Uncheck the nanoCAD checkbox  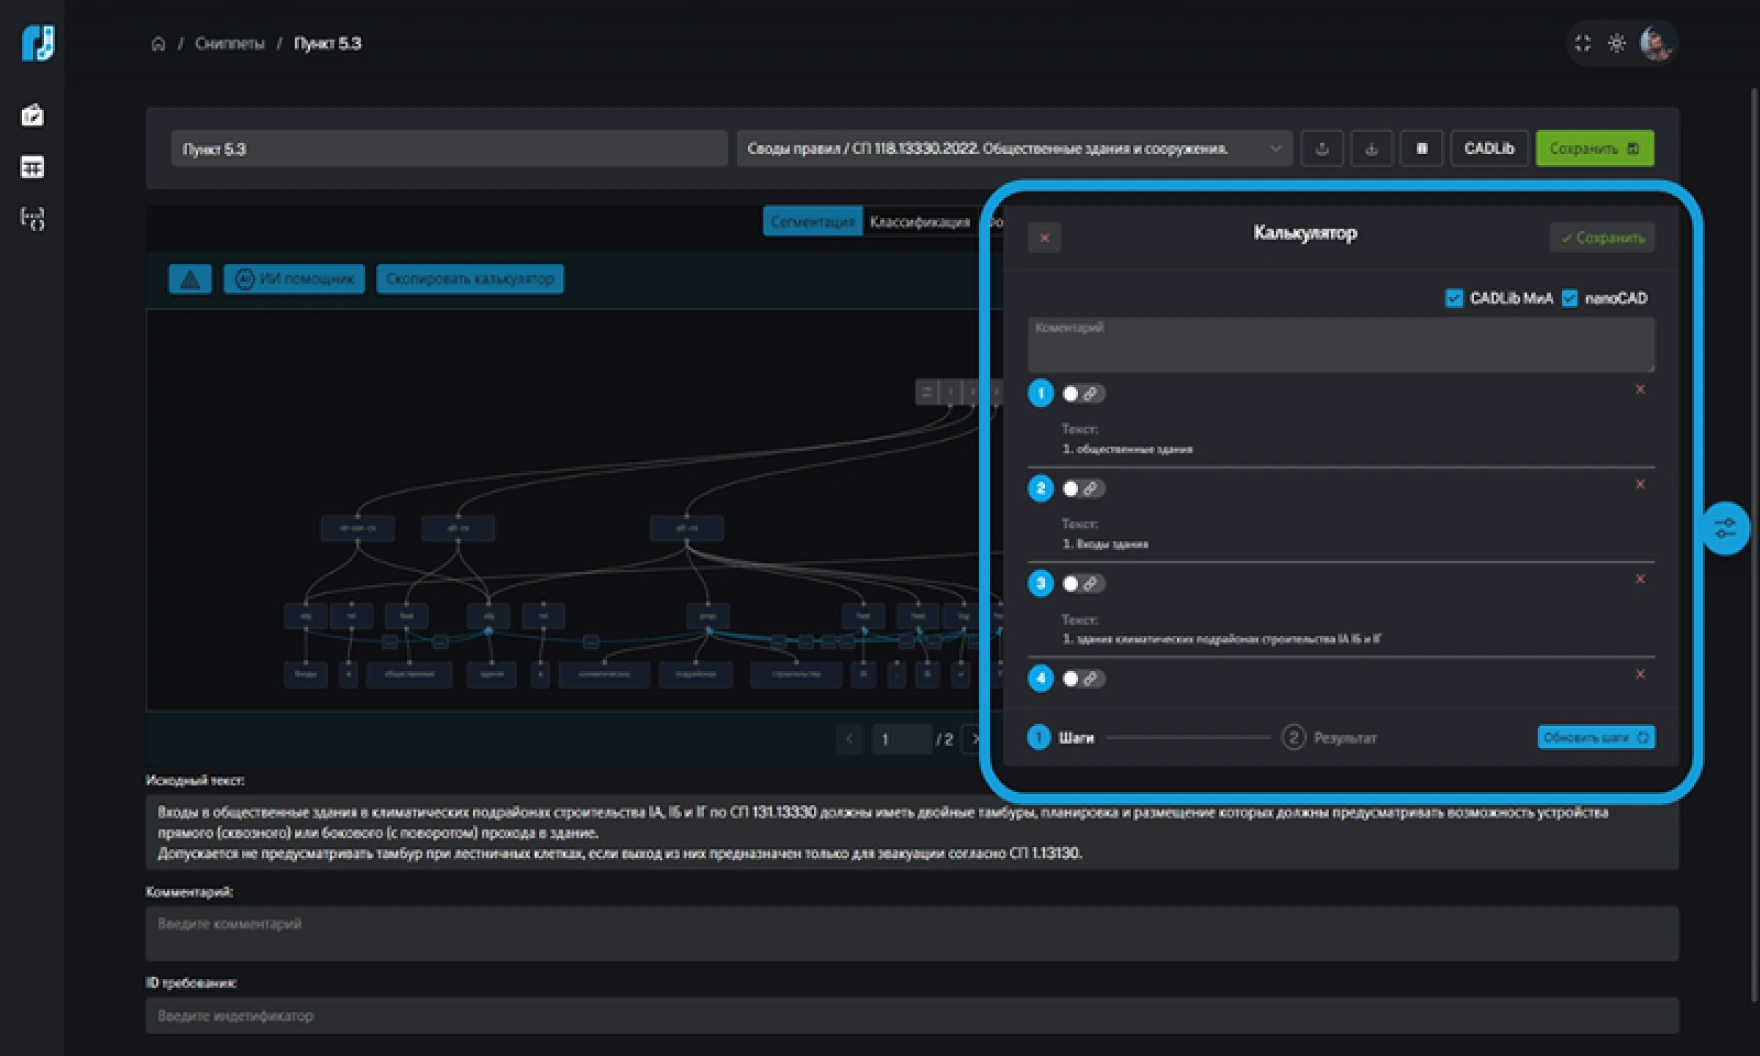[1570, 298]
